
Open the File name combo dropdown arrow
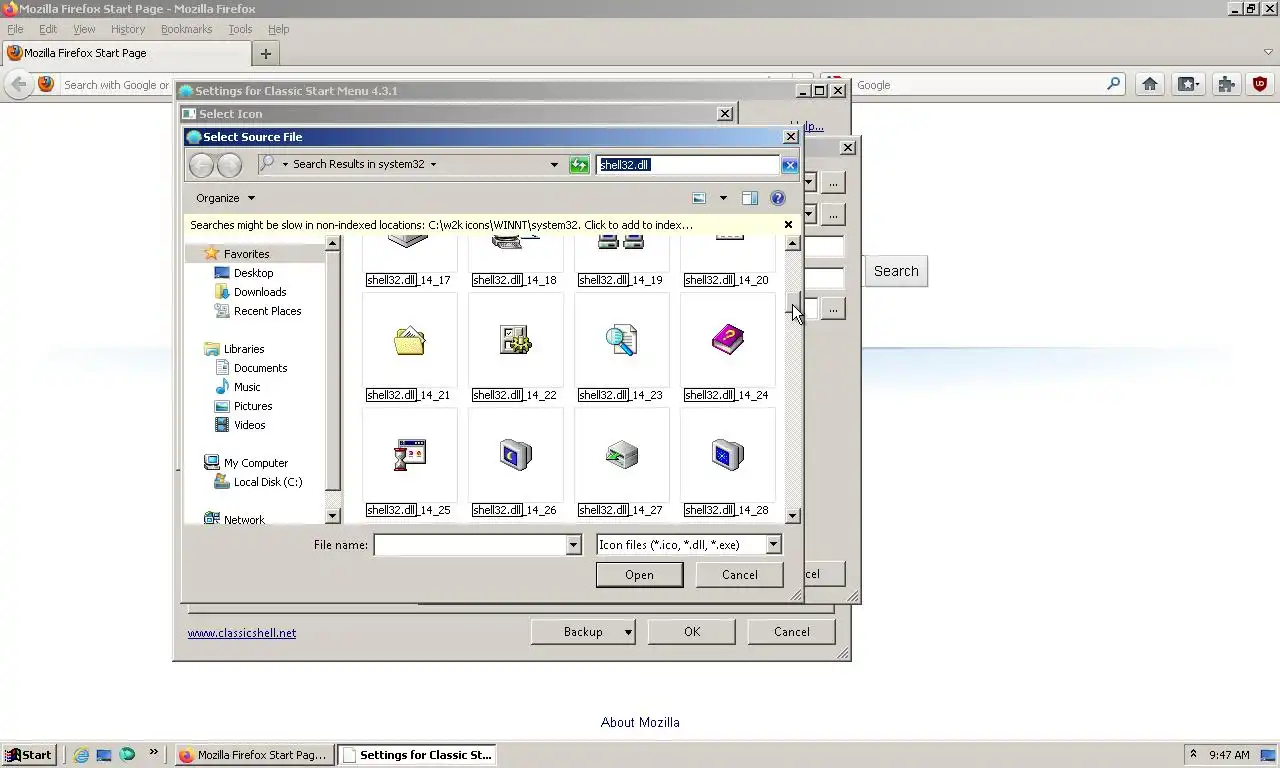(x=574, y=545)
